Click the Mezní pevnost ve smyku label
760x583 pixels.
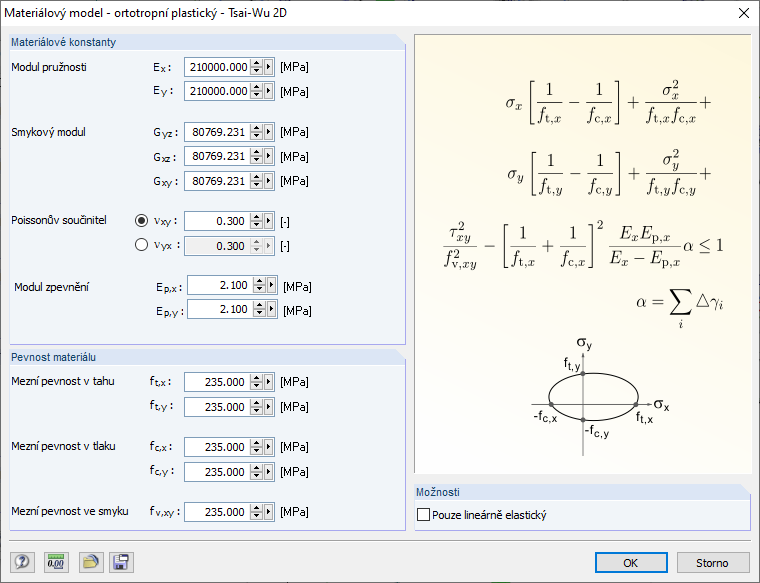tap(70, 511)
